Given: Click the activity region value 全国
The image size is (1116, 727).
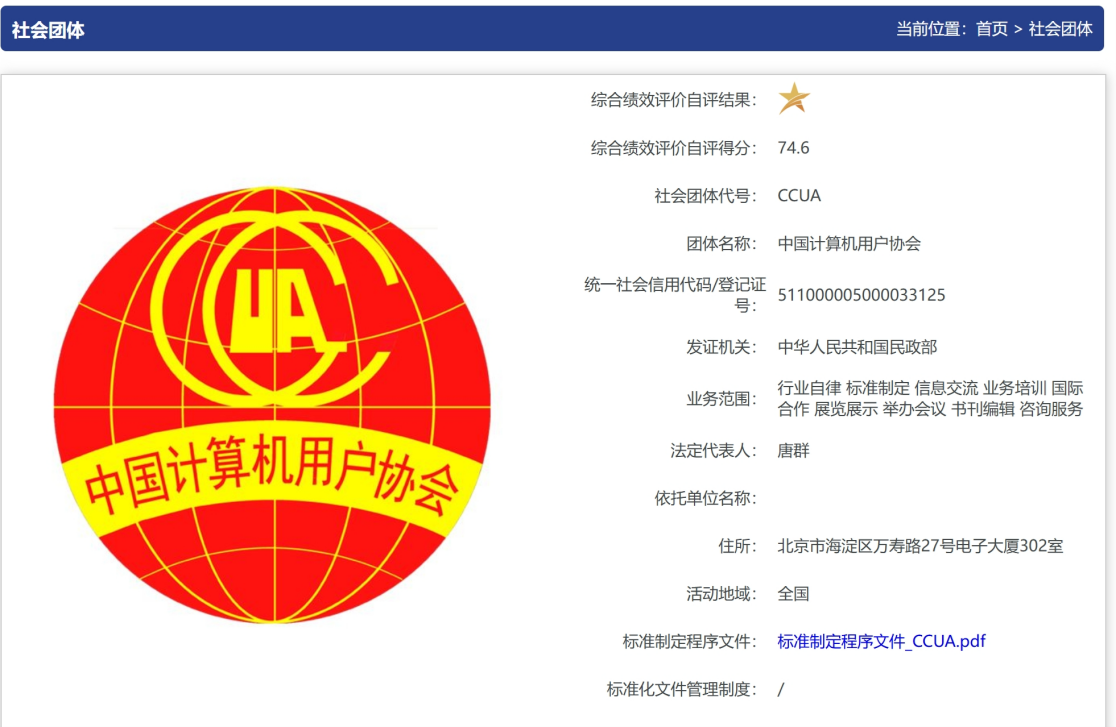Looking at the screenshot, I should pyautogui.click(x=794, y=594).
